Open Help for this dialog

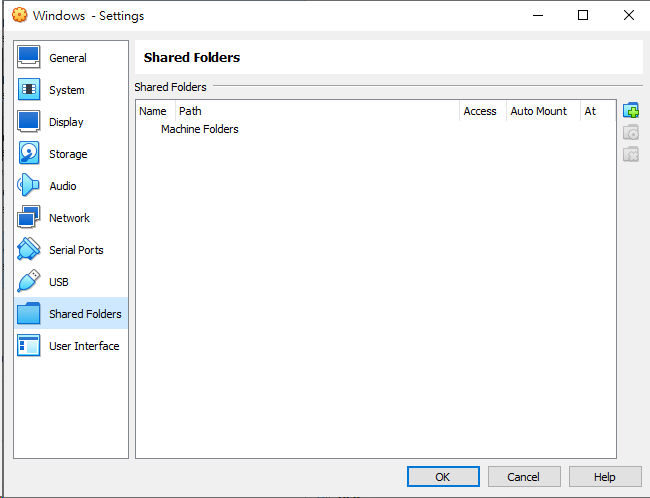(605, 477)
